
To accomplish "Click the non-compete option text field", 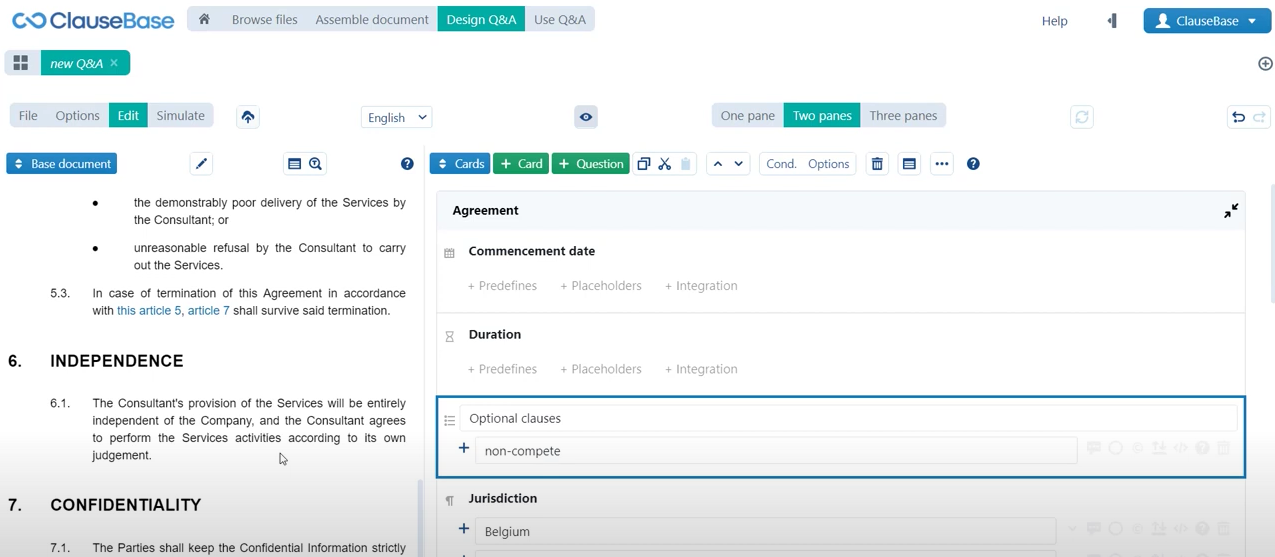I will pos(775,451).
